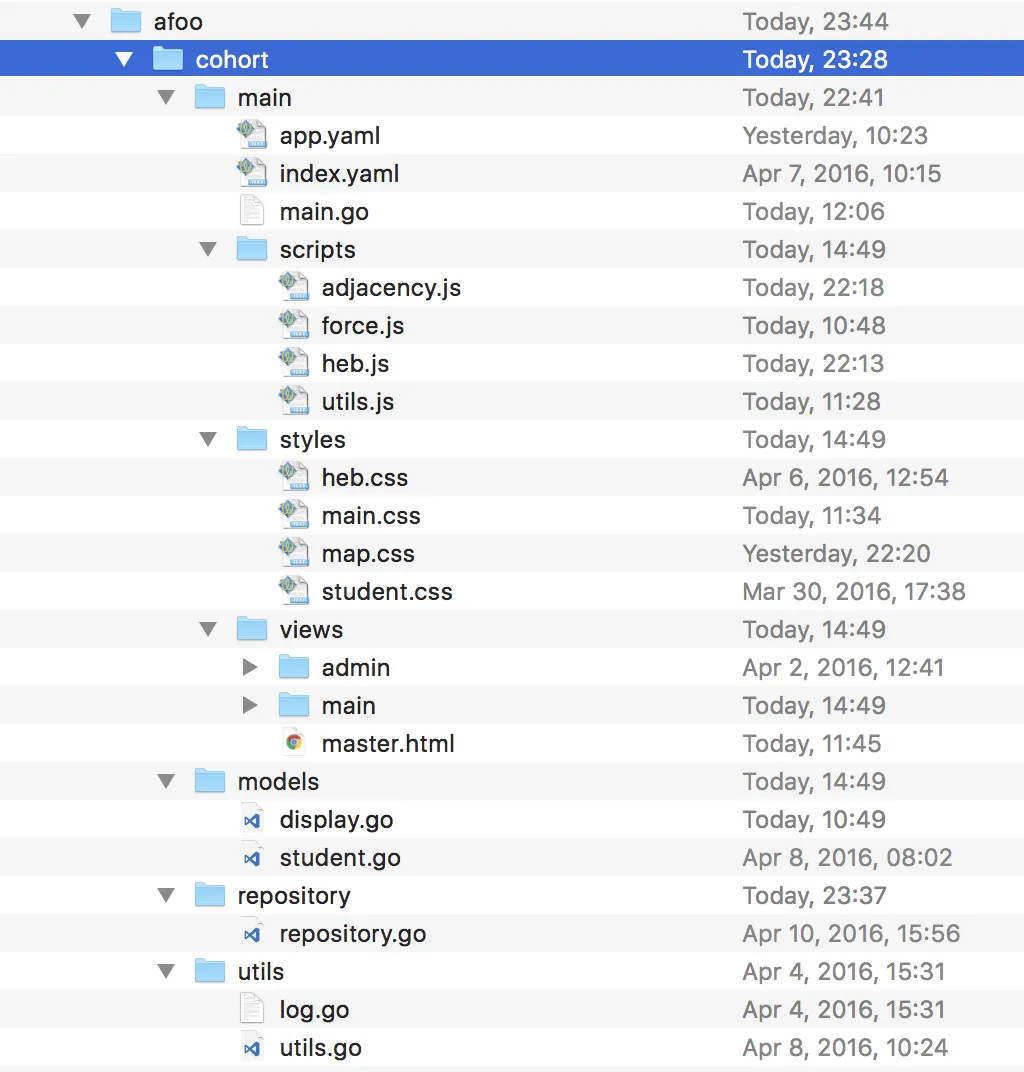Click the scripts folder icon

click(252, 249)
